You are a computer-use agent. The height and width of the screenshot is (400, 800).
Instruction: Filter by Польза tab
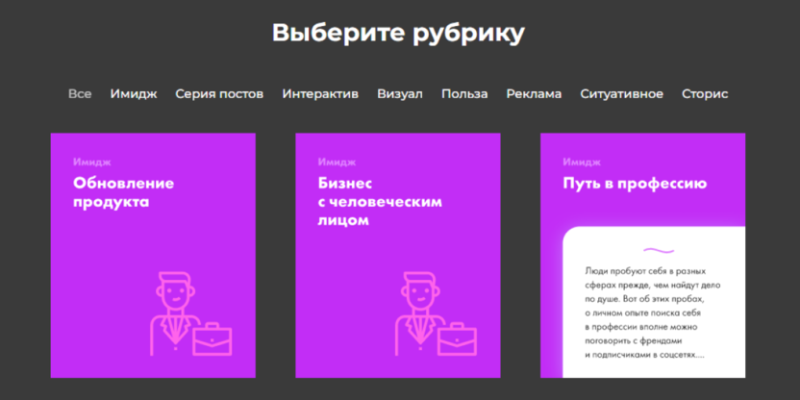click(464, 94)
